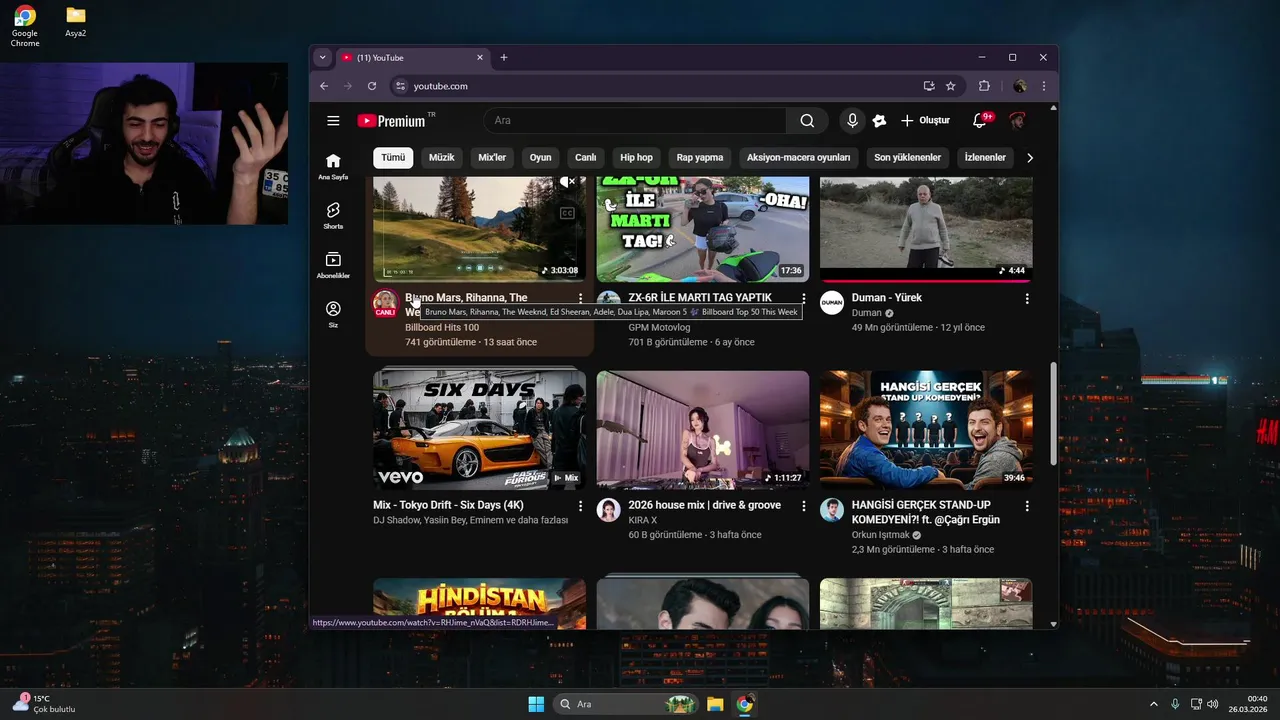Open options for the Bruno Mars video
The height and width of the screenshot is (720, 1280).
pos(580,298)
